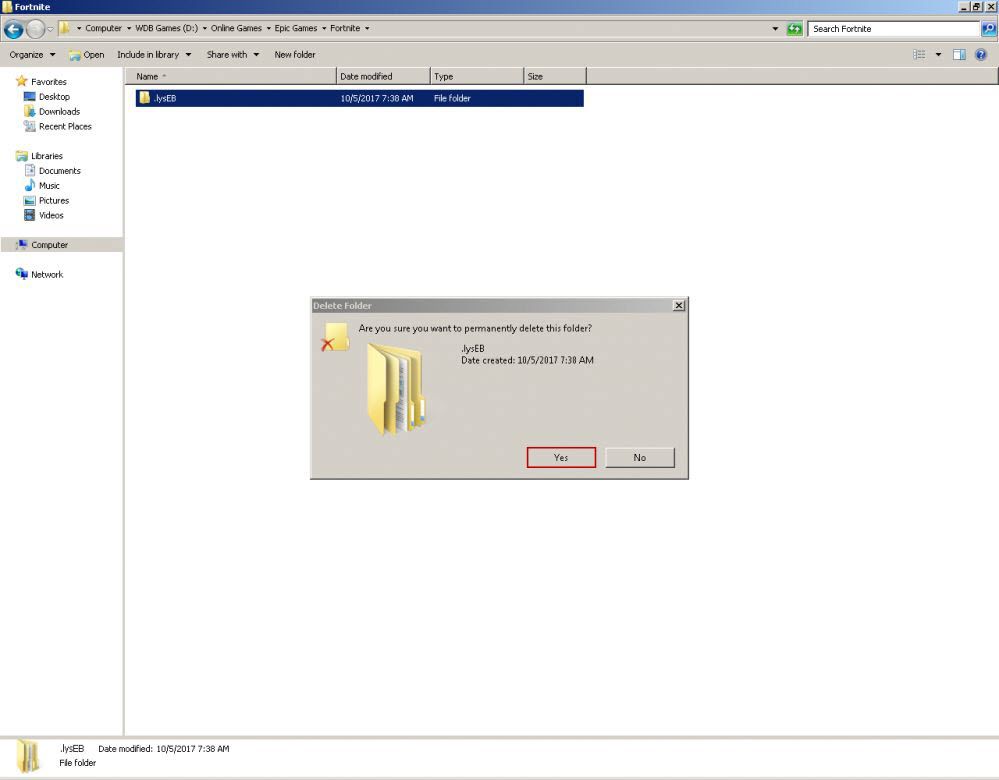Click the Favorites star icon
This screenshot has height=780, width=999.
tap(22, 81)
